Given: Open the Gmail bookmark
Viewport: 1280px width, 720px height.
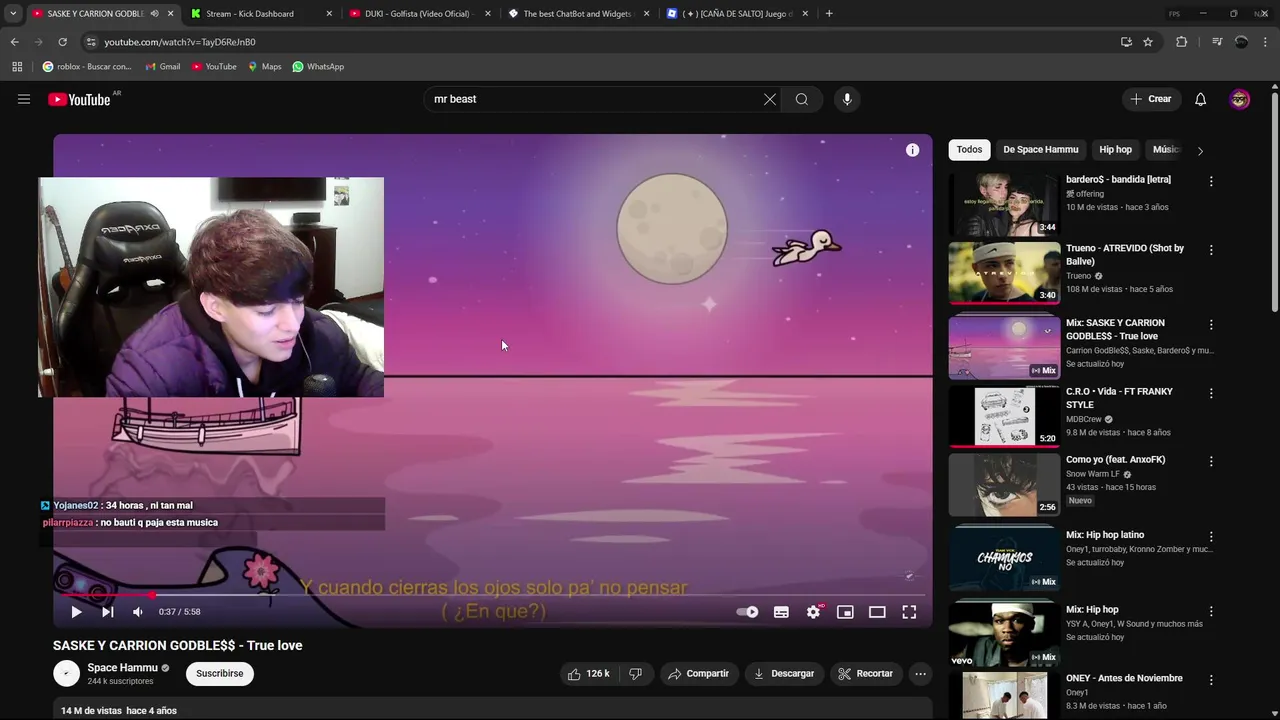Looking at the screenshot, I should [163, 67].
